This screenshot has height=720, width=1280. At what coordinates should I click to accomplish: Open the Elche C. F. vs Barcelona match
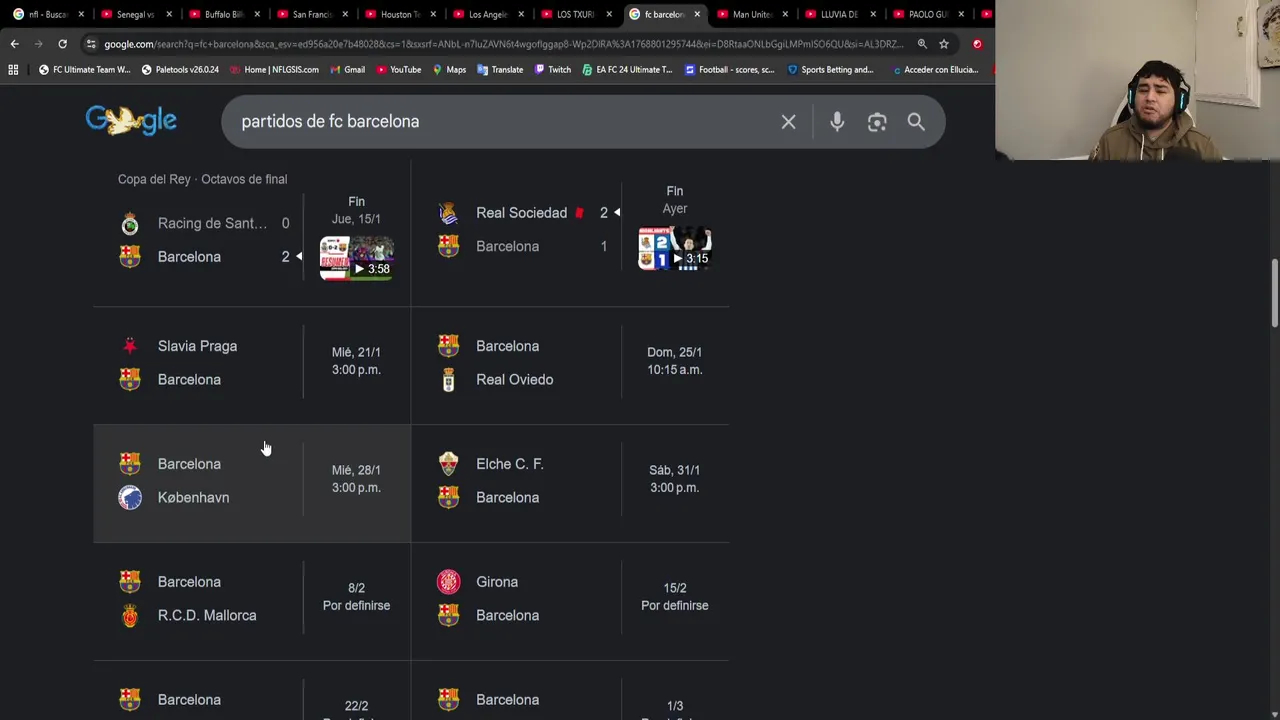click(x=571, y=483)
